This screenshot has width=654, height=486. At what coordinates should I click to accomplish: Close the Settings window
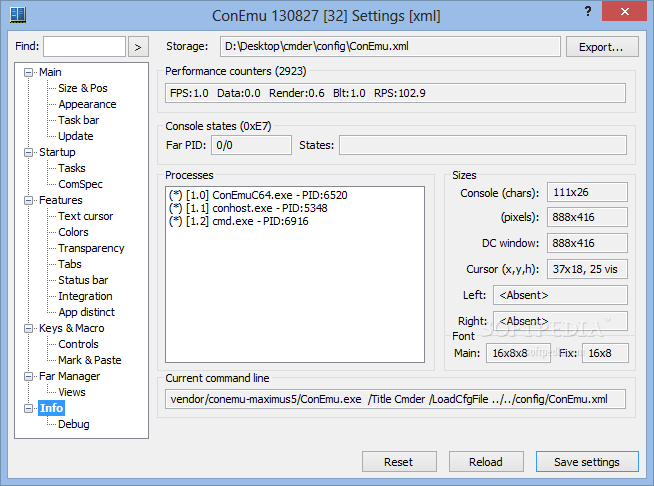624,12
